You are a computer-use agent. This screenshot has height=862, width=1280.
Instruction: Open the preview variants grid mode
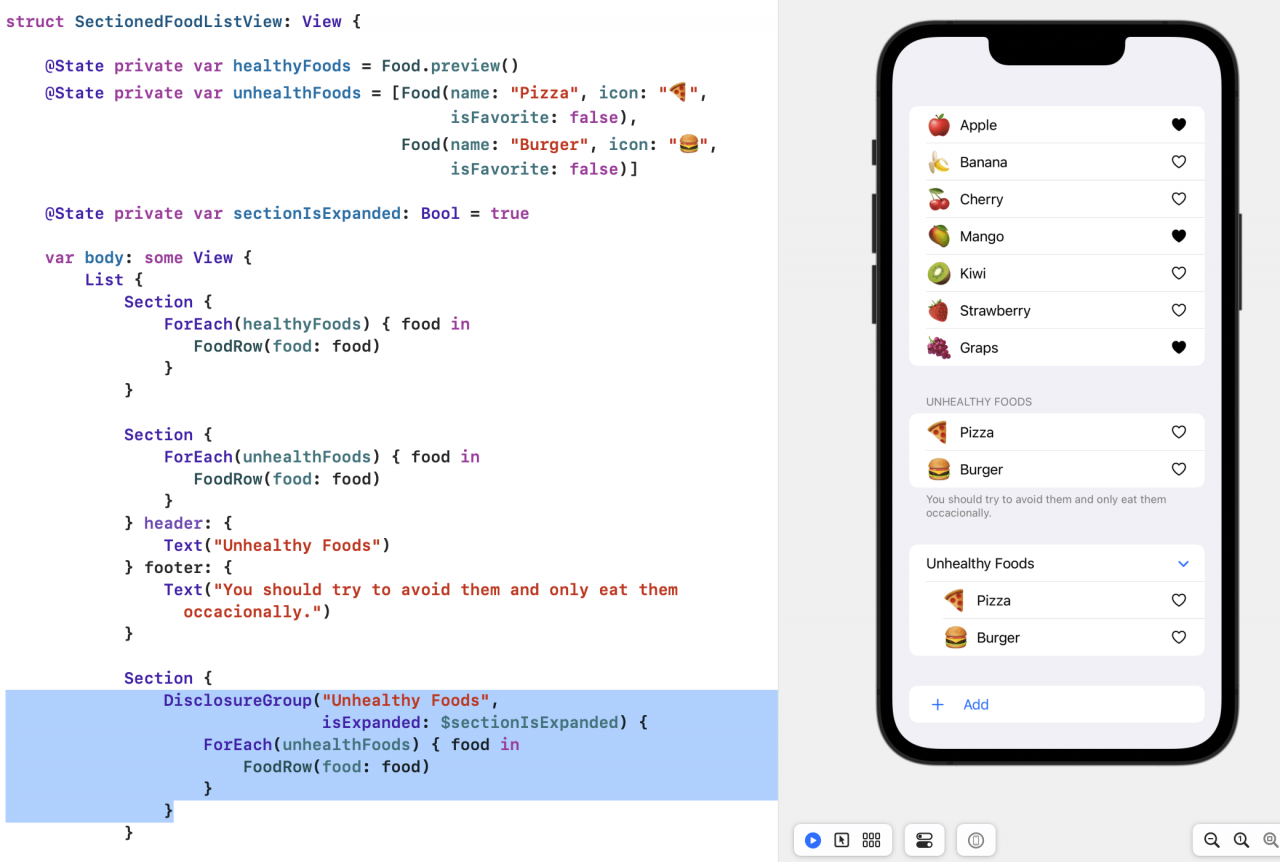click(x=870, y=840)
